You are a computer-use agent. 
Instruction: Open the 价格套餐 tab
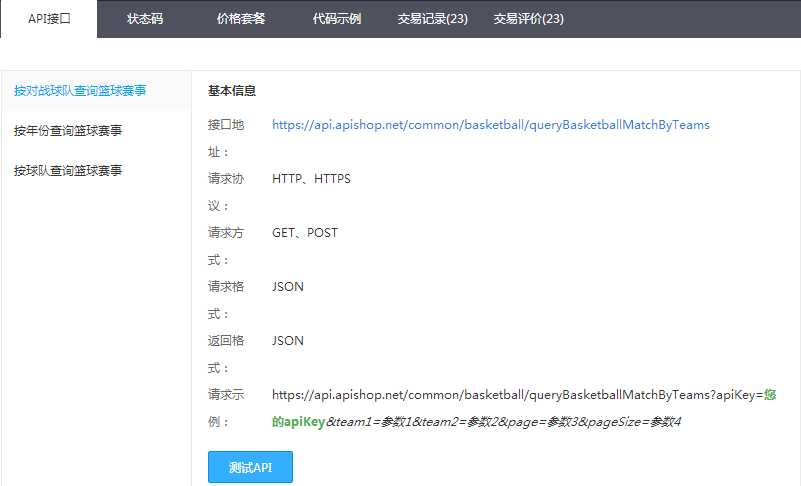241,19
